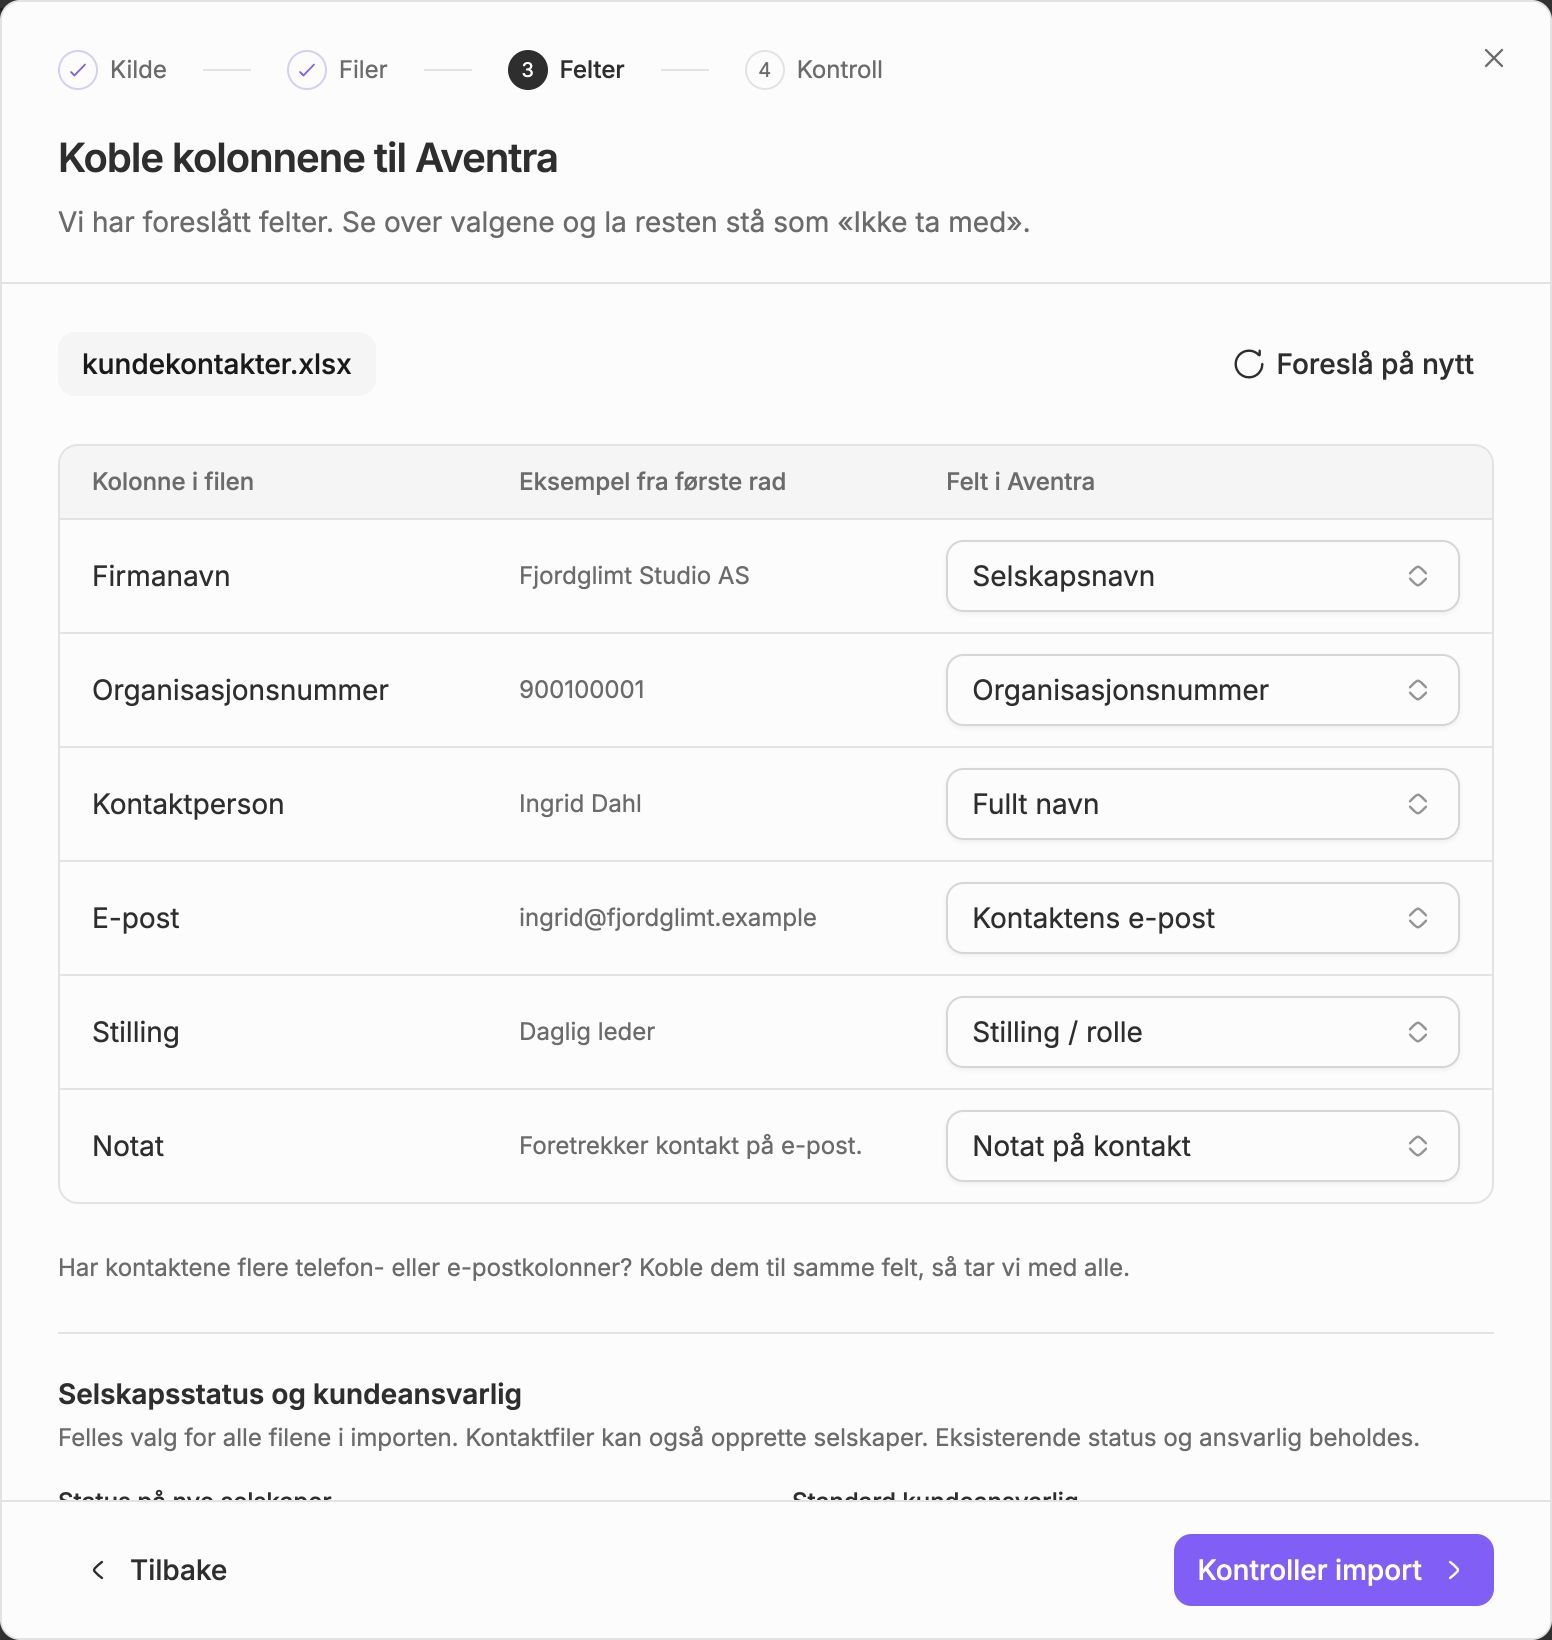Open the Notat på kontakt dropdown
1552x1640 pixels.
coord(1202,1146)
